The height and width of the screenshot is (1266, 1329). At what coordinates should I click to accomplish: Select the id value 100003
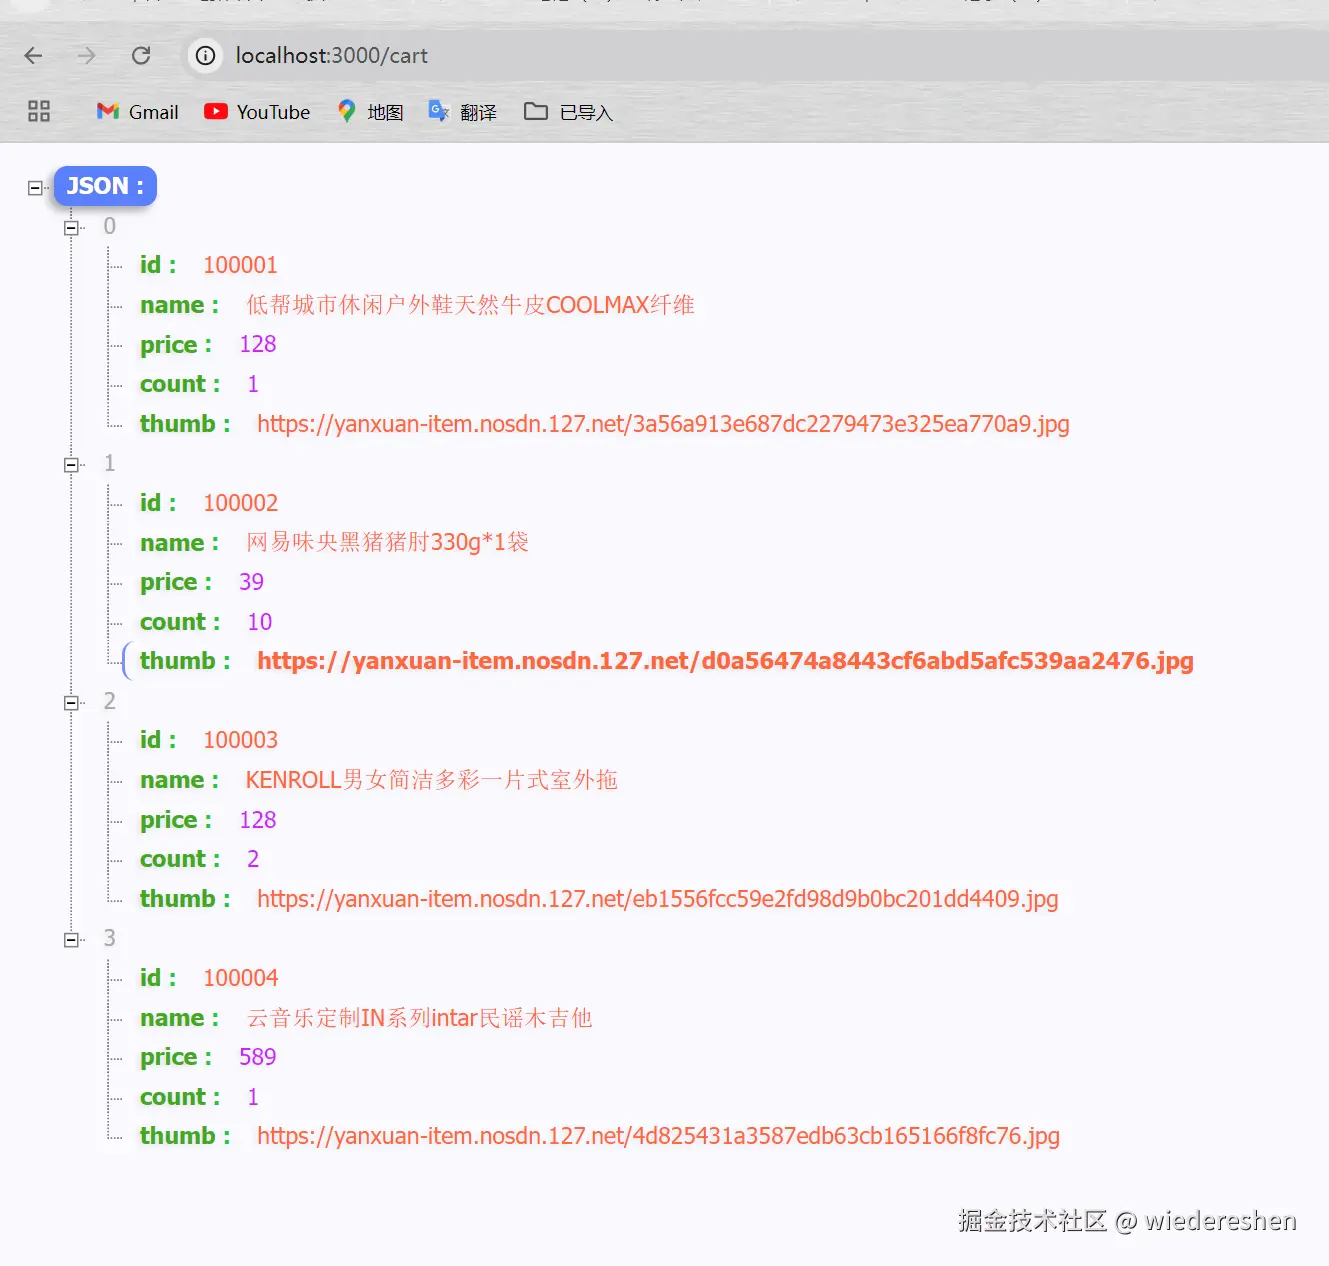tap(240, 740)
